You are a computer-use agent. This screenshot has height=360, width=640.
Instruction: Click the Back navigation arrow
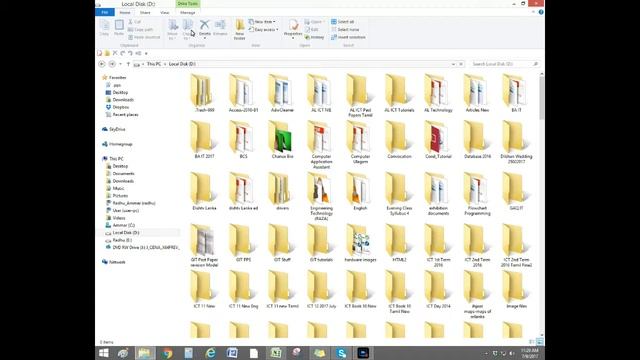pos(102,64)
